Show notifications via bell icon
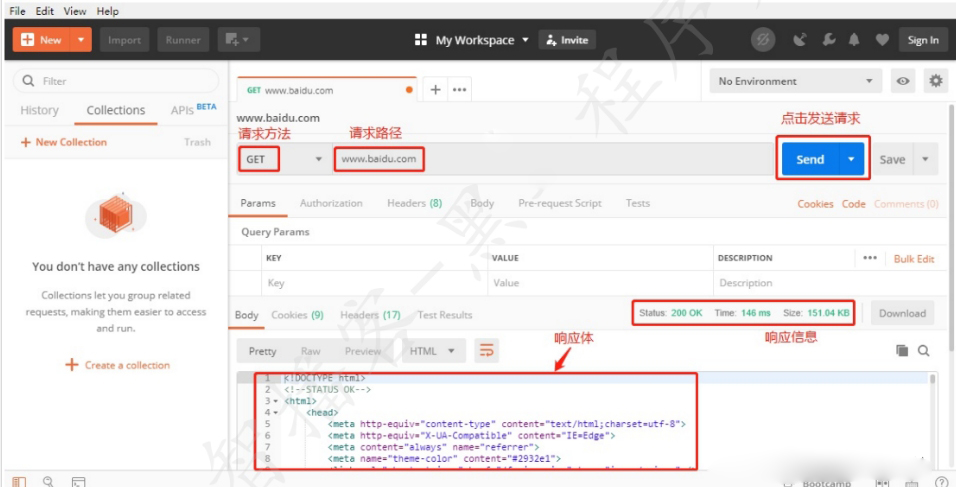 (x=854, y=40)
